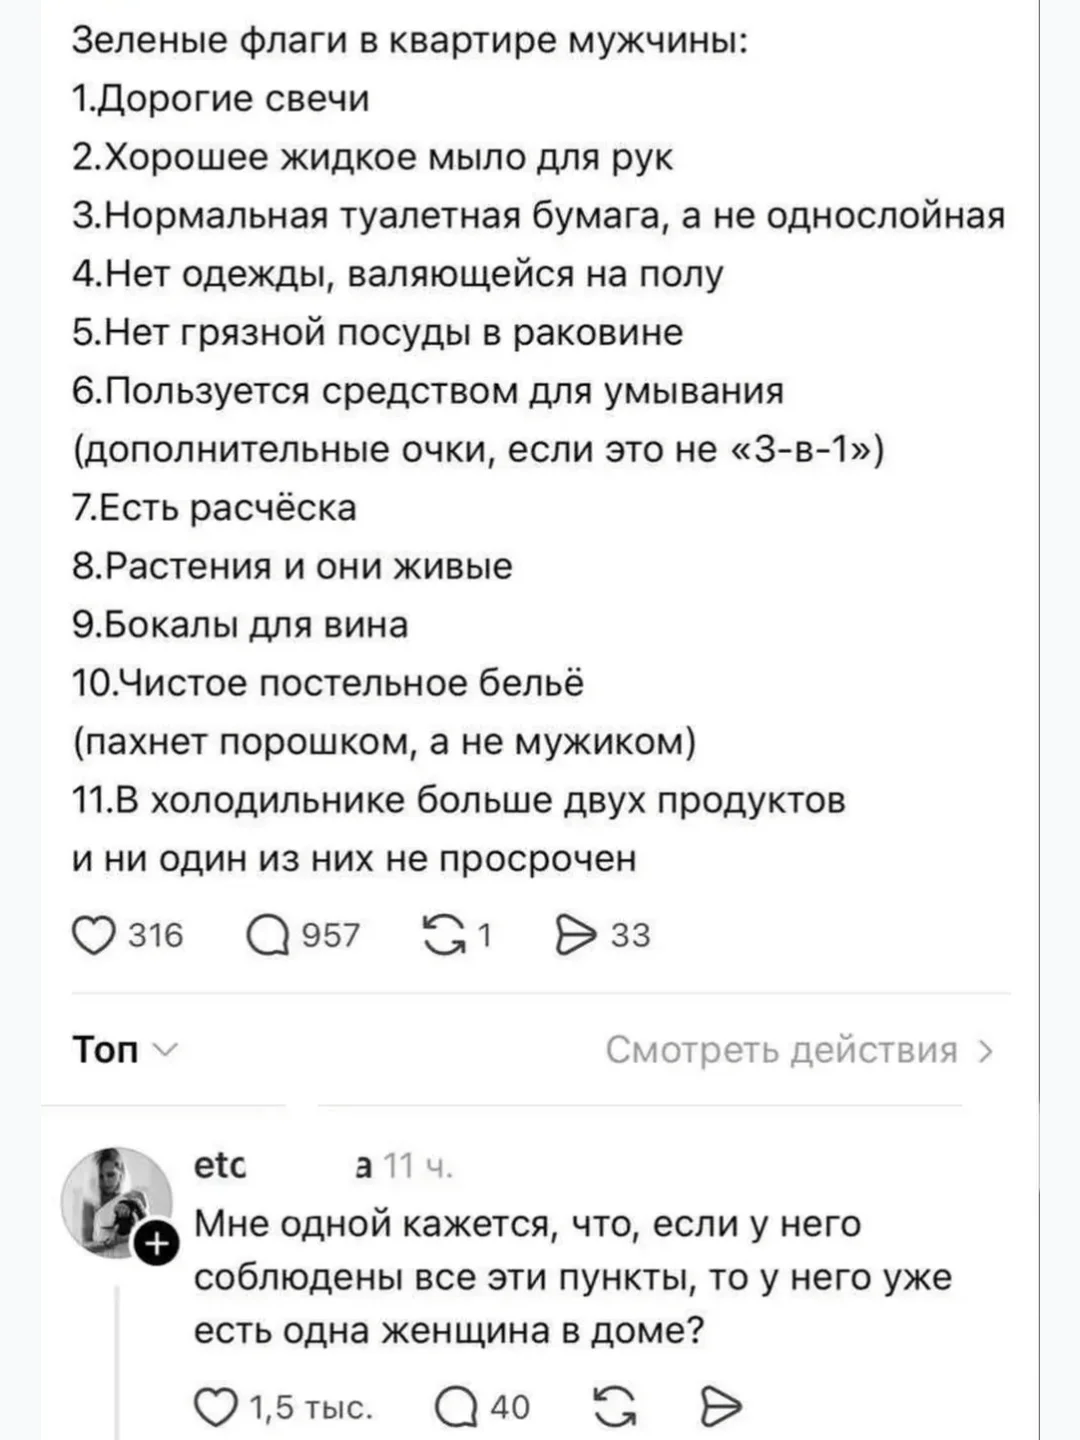View the 316 likes count on main post
This screenshot has width=1080, height=1440.
click(x=156, y=936)
